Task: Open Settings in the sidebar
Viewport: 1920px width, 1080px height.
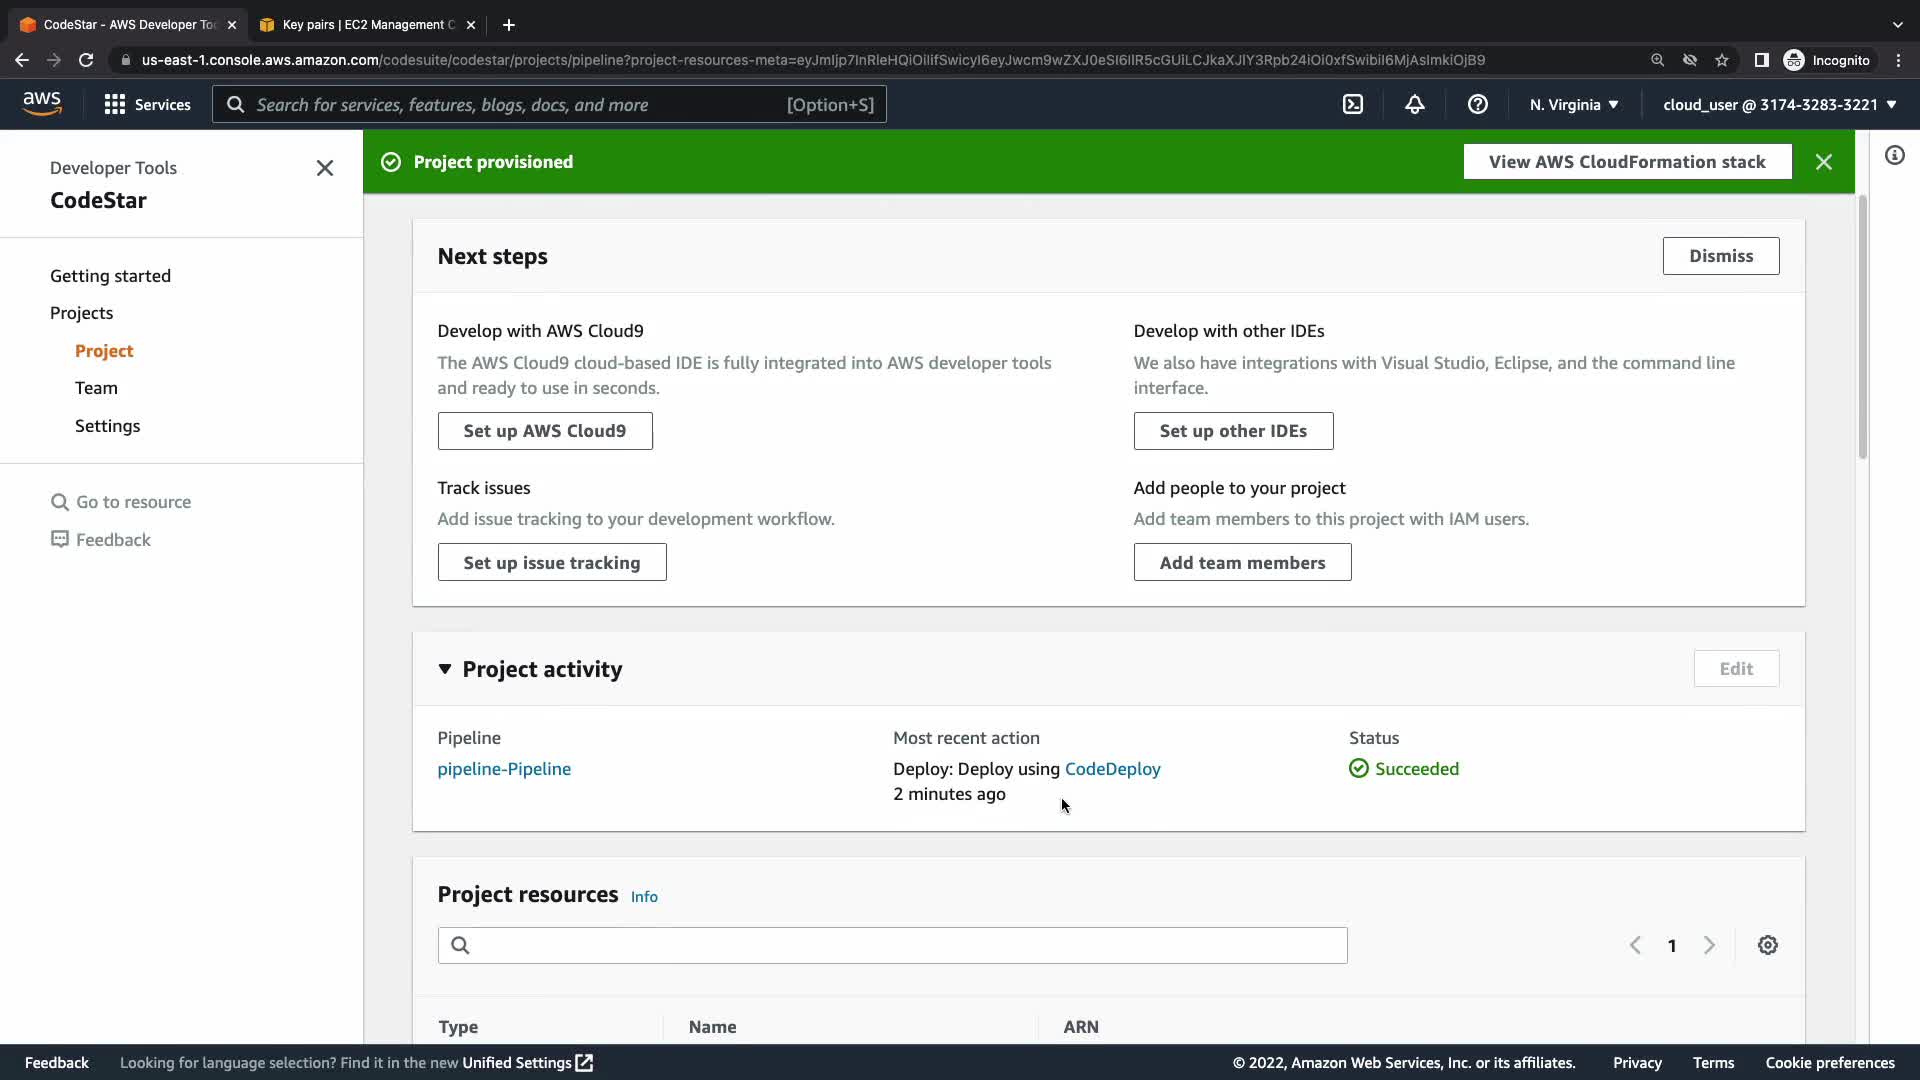Action: pos(107,426)
